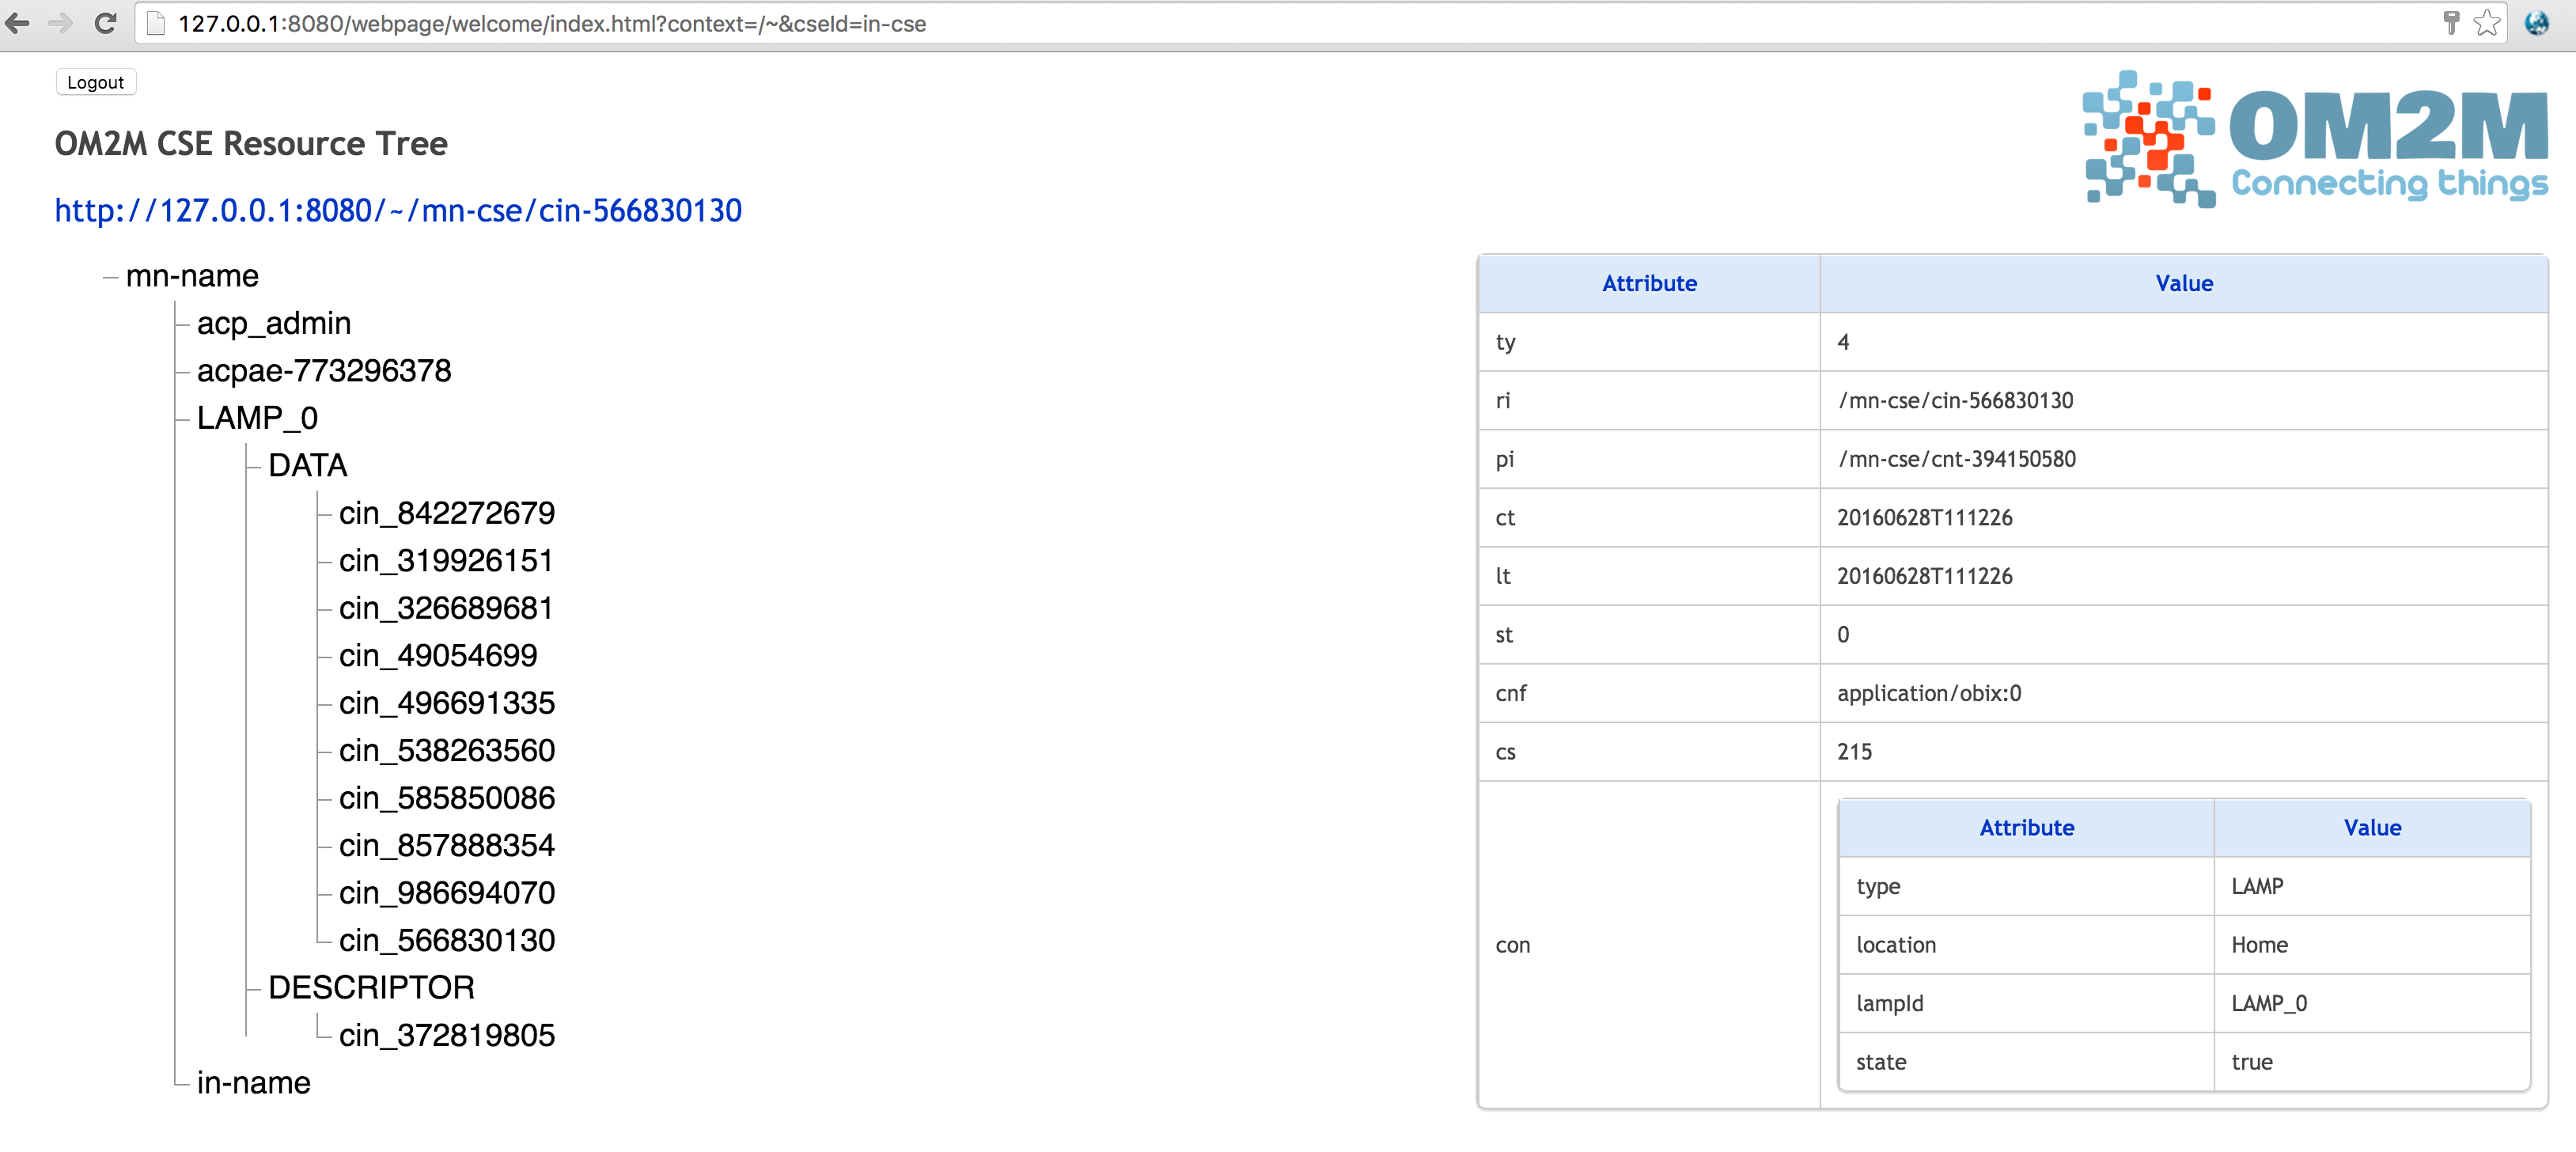Viewport: 2576px width, 1152px height.
Task: Open the cin-566830130 resource URL link
Action: (x=398, y=211)
